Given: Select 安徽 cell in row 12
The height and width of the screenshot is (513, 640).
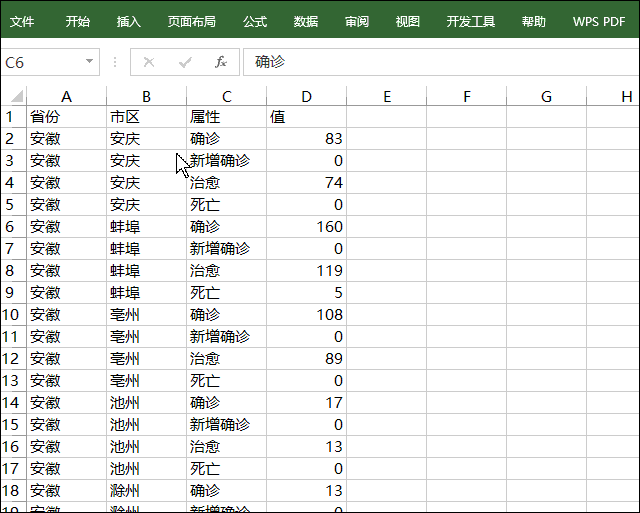Looking at the screenshot, I should point(67,359).
